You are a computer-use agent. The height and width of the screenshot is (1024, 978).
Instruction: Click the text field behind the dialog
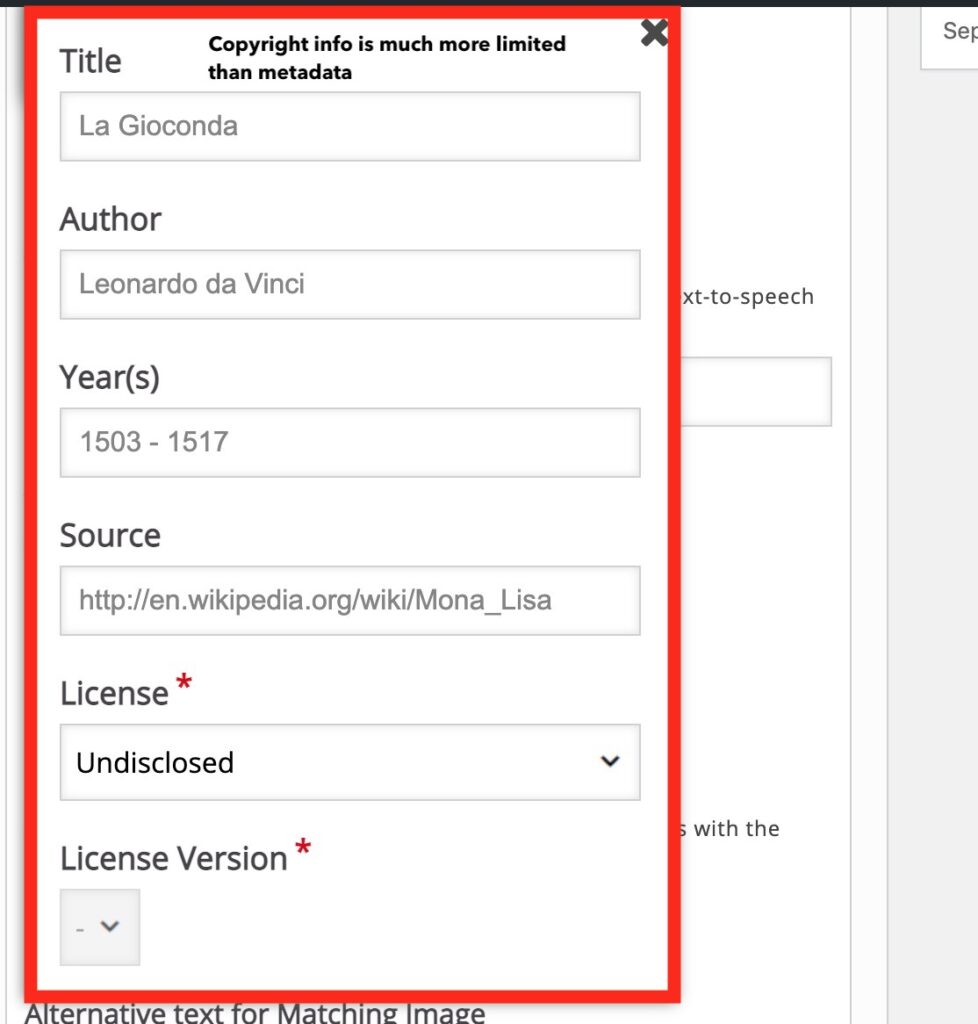pos(756,391)
